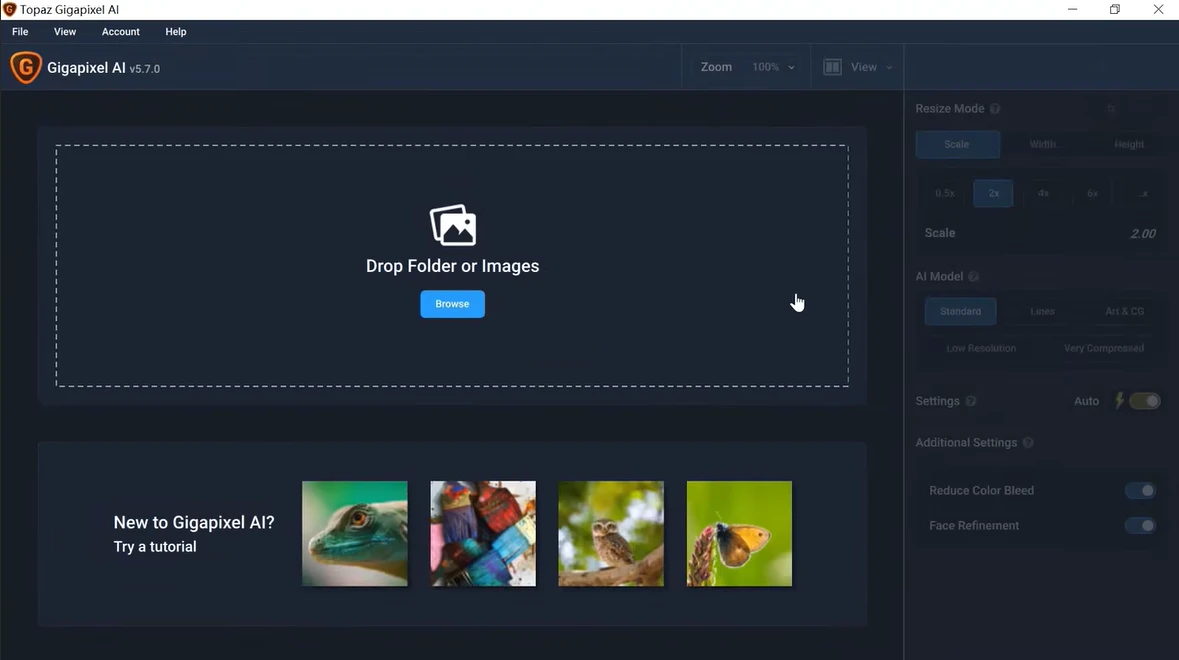Open the Account menu
This screenshot has height=660, width=1179.
pos(121,32)
